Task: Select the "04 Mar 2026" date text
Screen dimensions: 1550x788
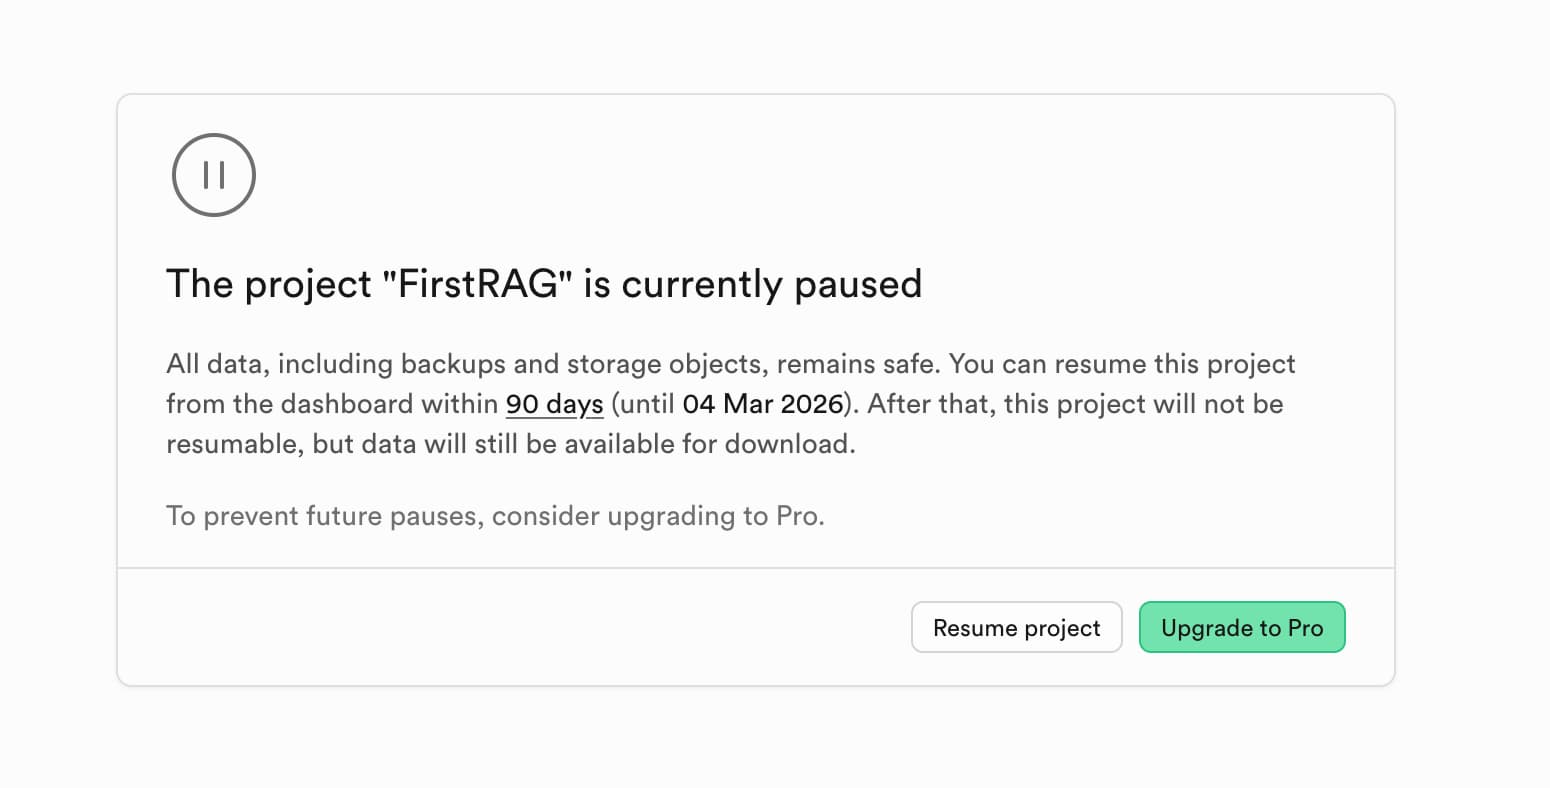Action: pyautogui.click(x=763, y=404)
